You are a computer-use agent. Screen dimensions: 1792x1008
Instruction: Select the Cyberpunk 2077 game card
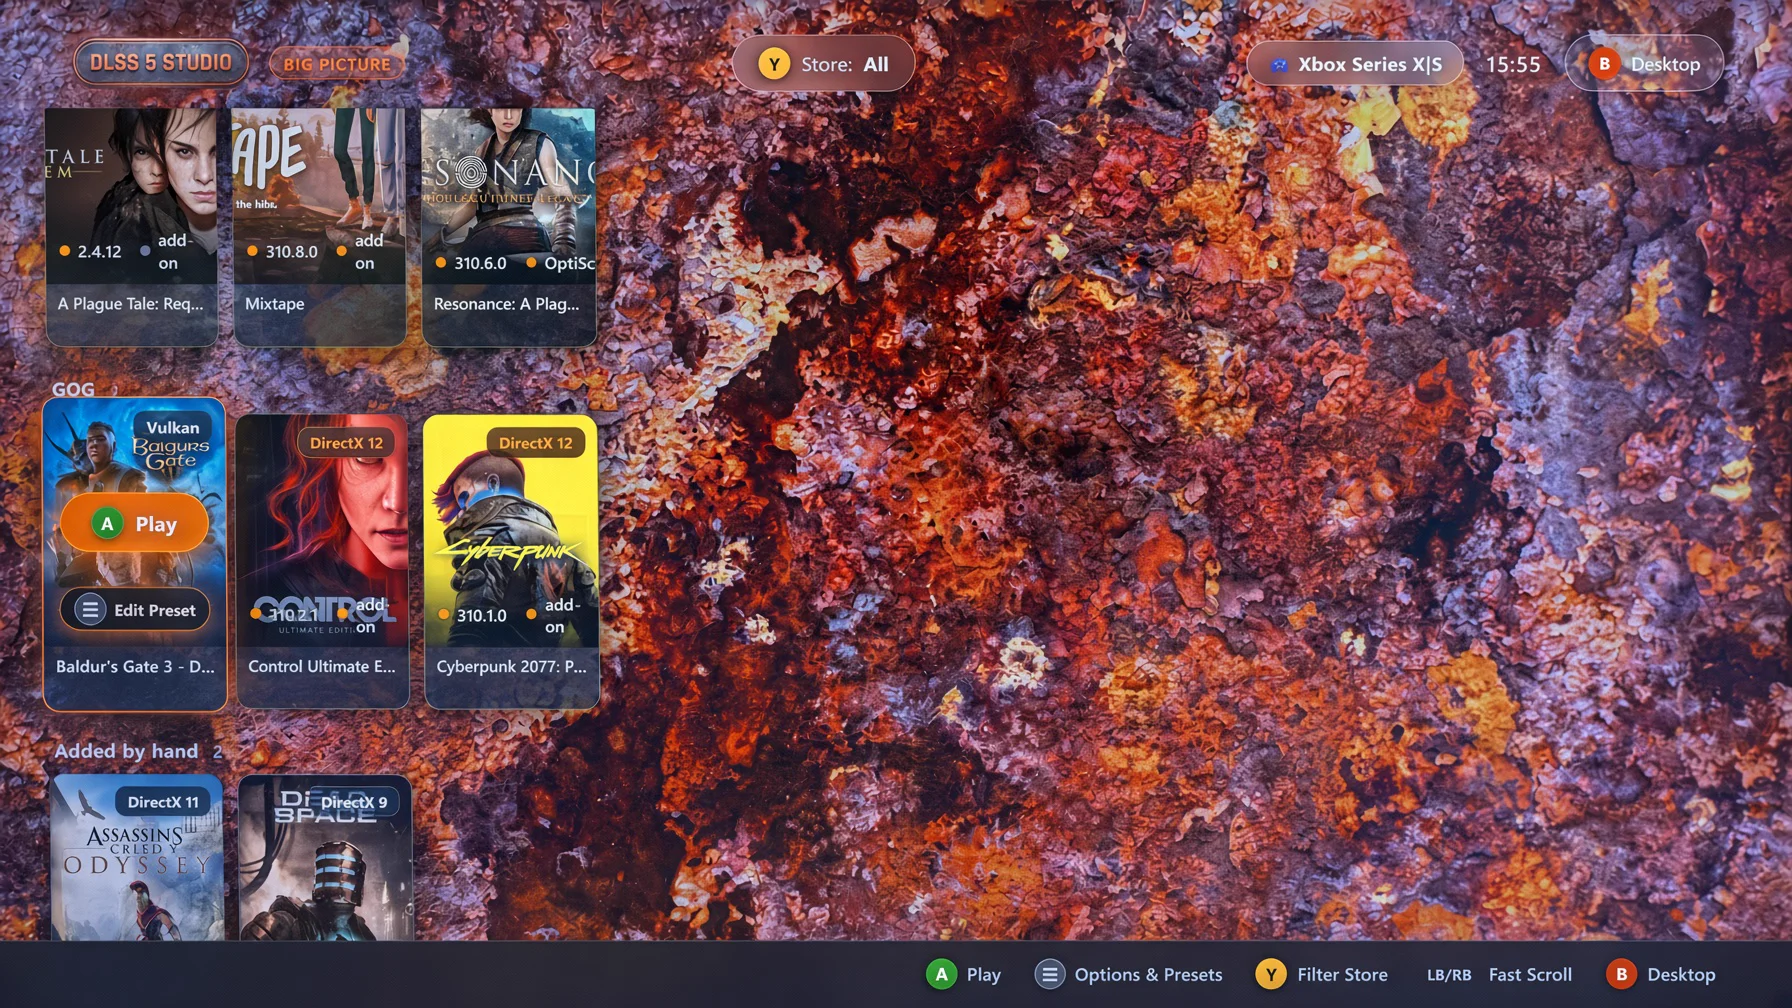(x=511, y=561)
